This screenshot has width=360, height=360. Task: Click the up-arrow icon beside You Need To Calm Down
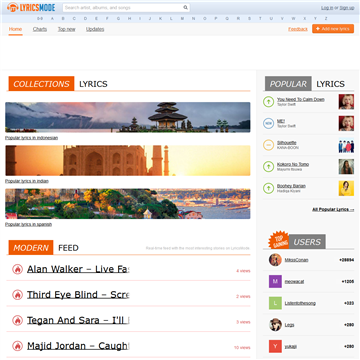tap(268, 102)
